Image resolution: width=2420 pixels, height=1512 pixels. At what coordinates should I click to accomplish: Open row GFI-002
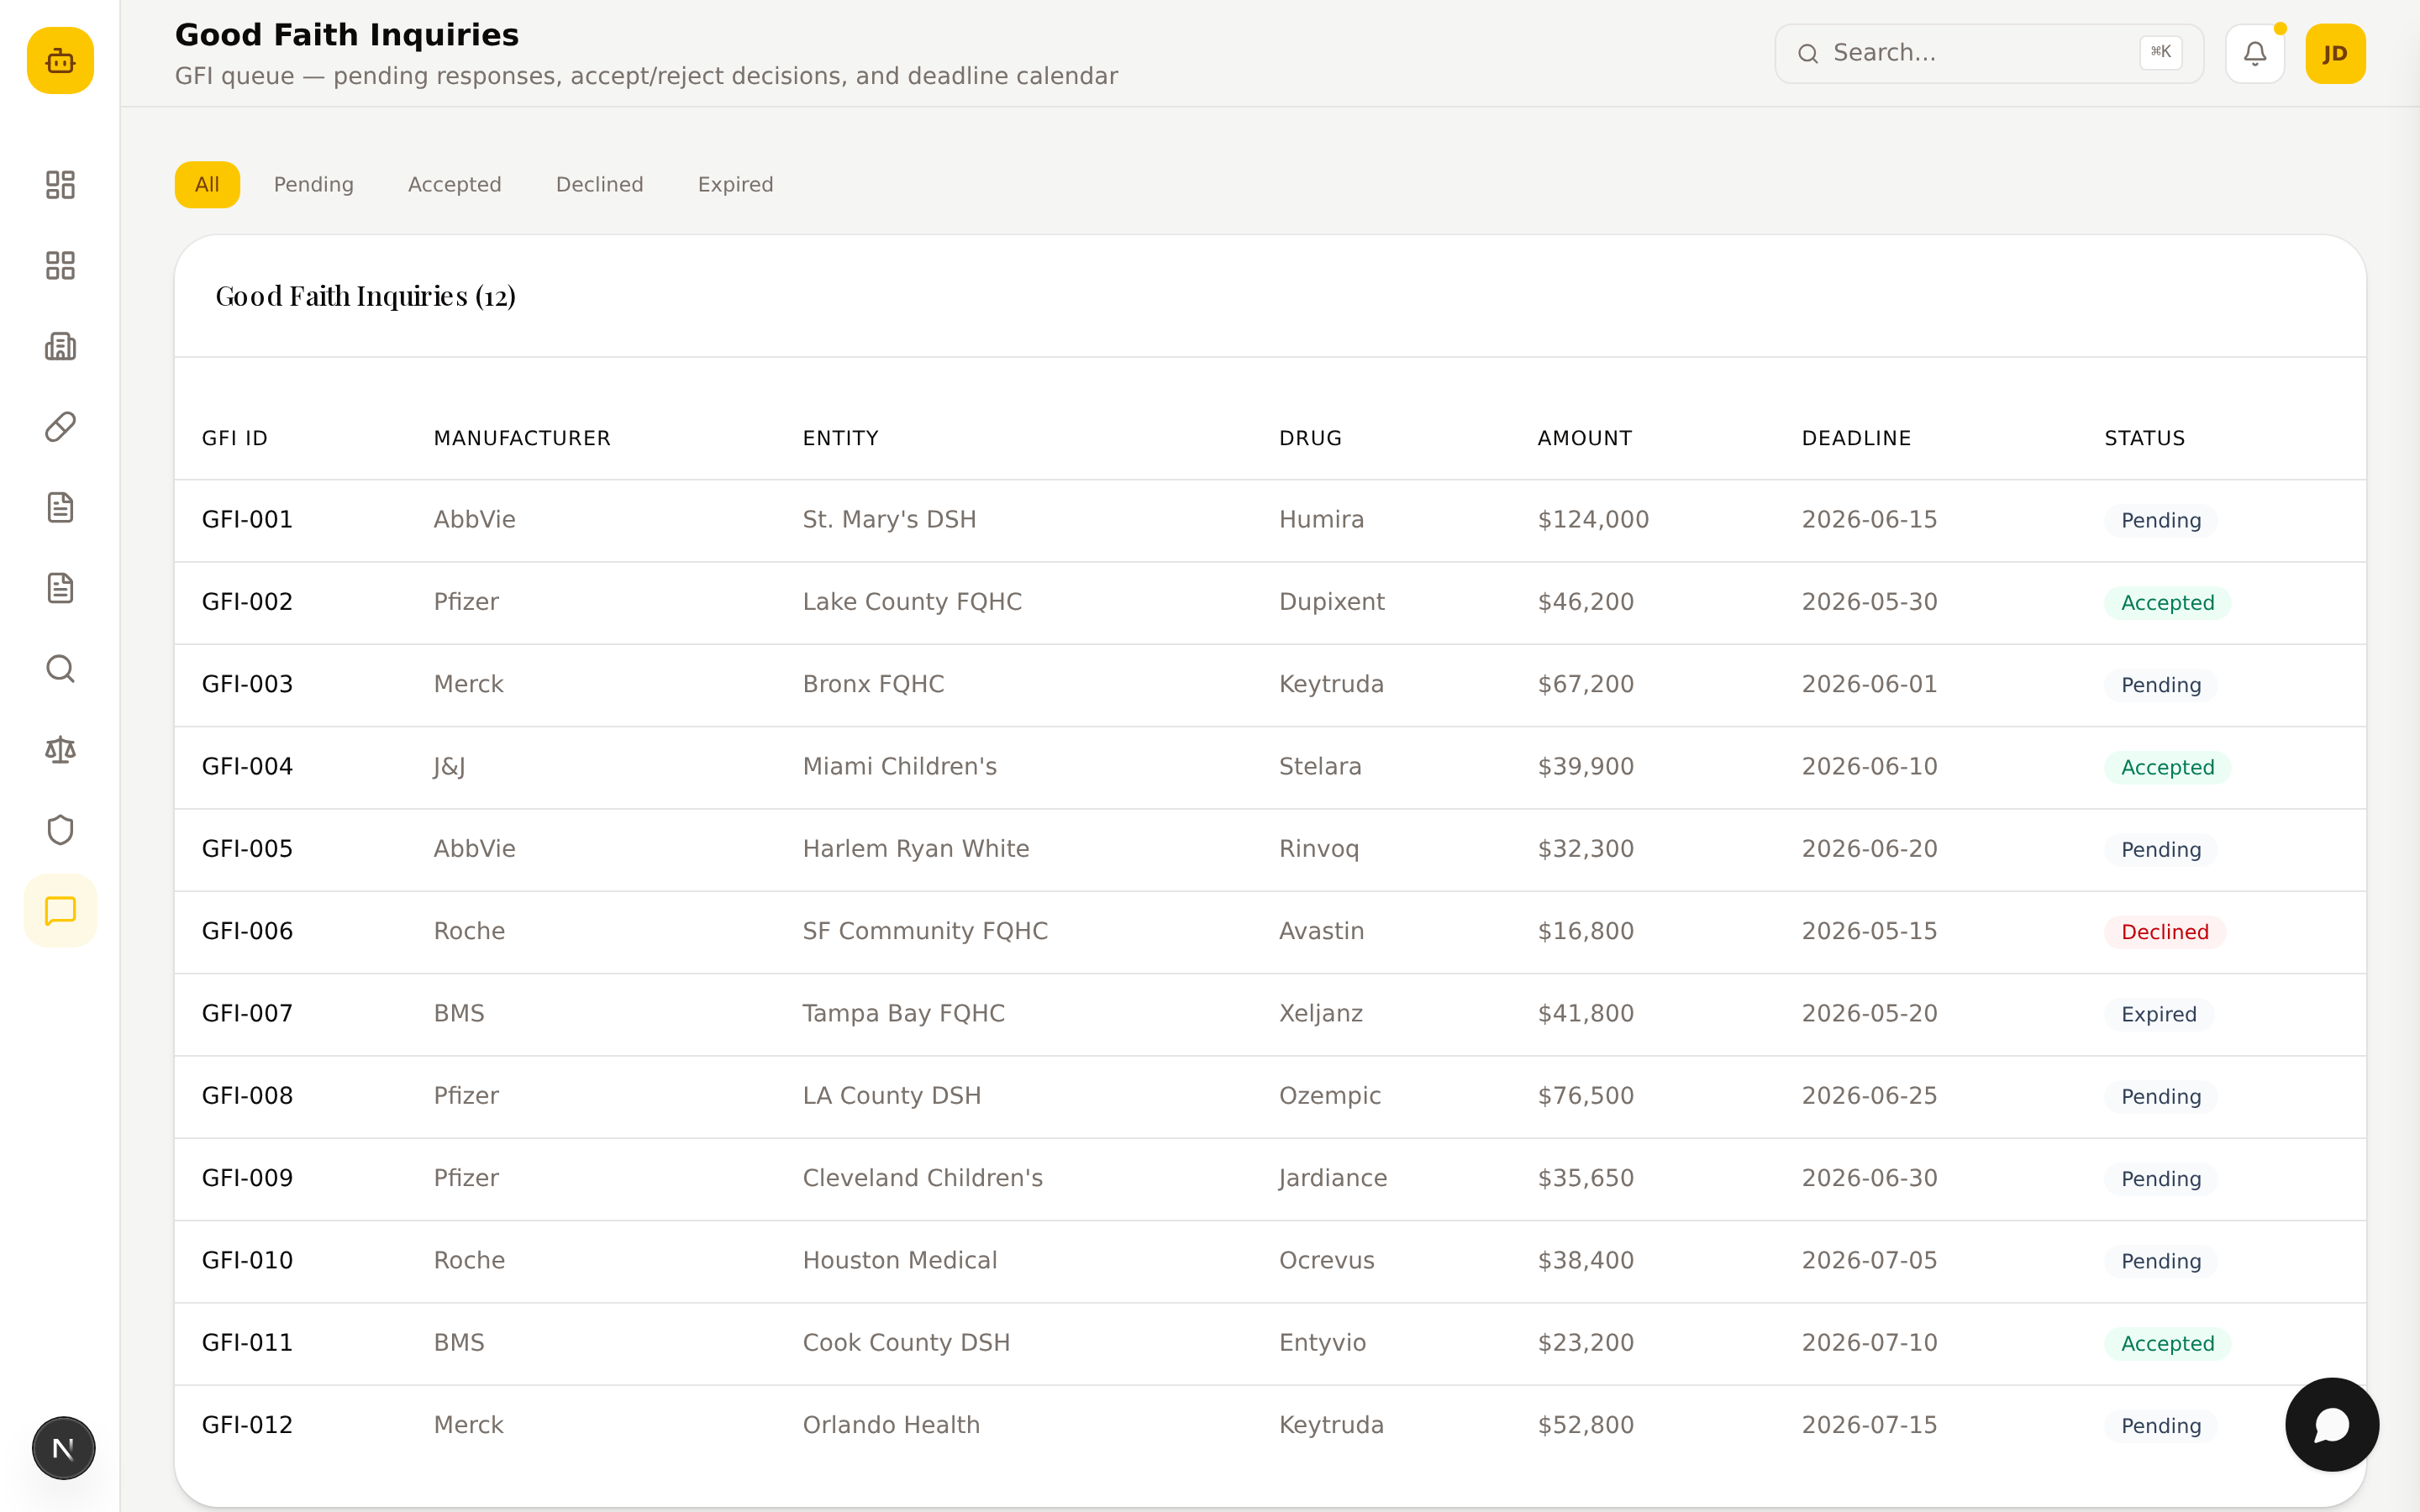pyautogui.click(x=1270, y=602)
